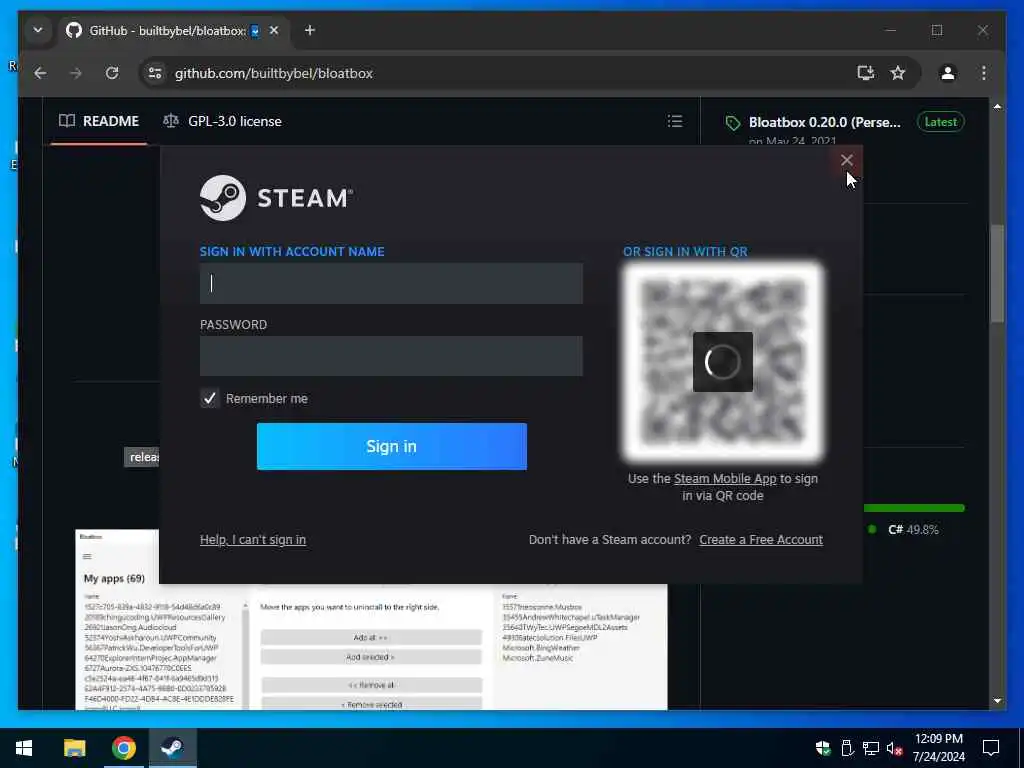This screenshot has height=768, width=1024.
Task: Open the Chrome tab search dropdown
Action: [38, 30]
